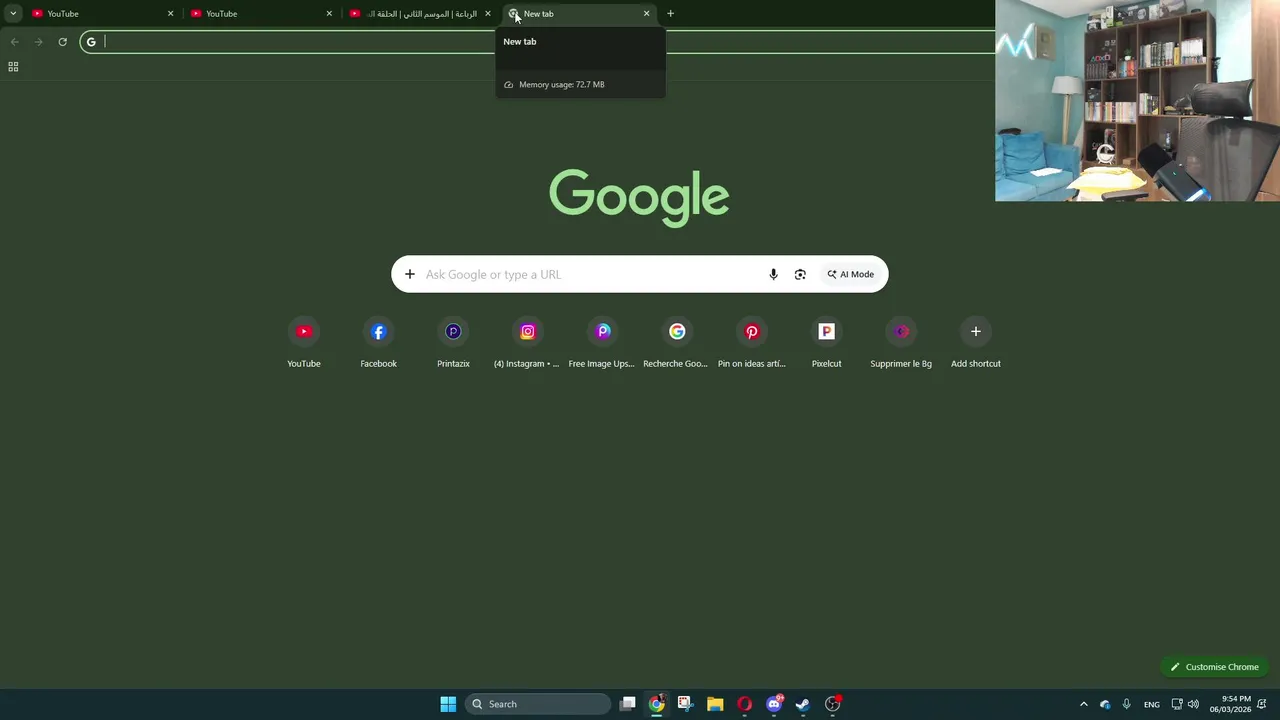Switch to the Arabic-titled YouTube tab
Image resolution: width=1280 pixels, height=720 pixels.
(420, 14)
